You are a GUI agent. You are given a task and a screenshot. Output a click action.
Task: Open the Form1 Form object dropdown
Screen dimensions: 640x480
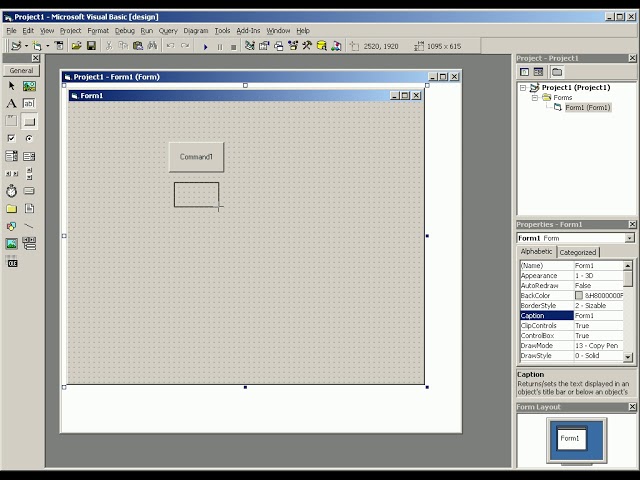pos(630,238)
